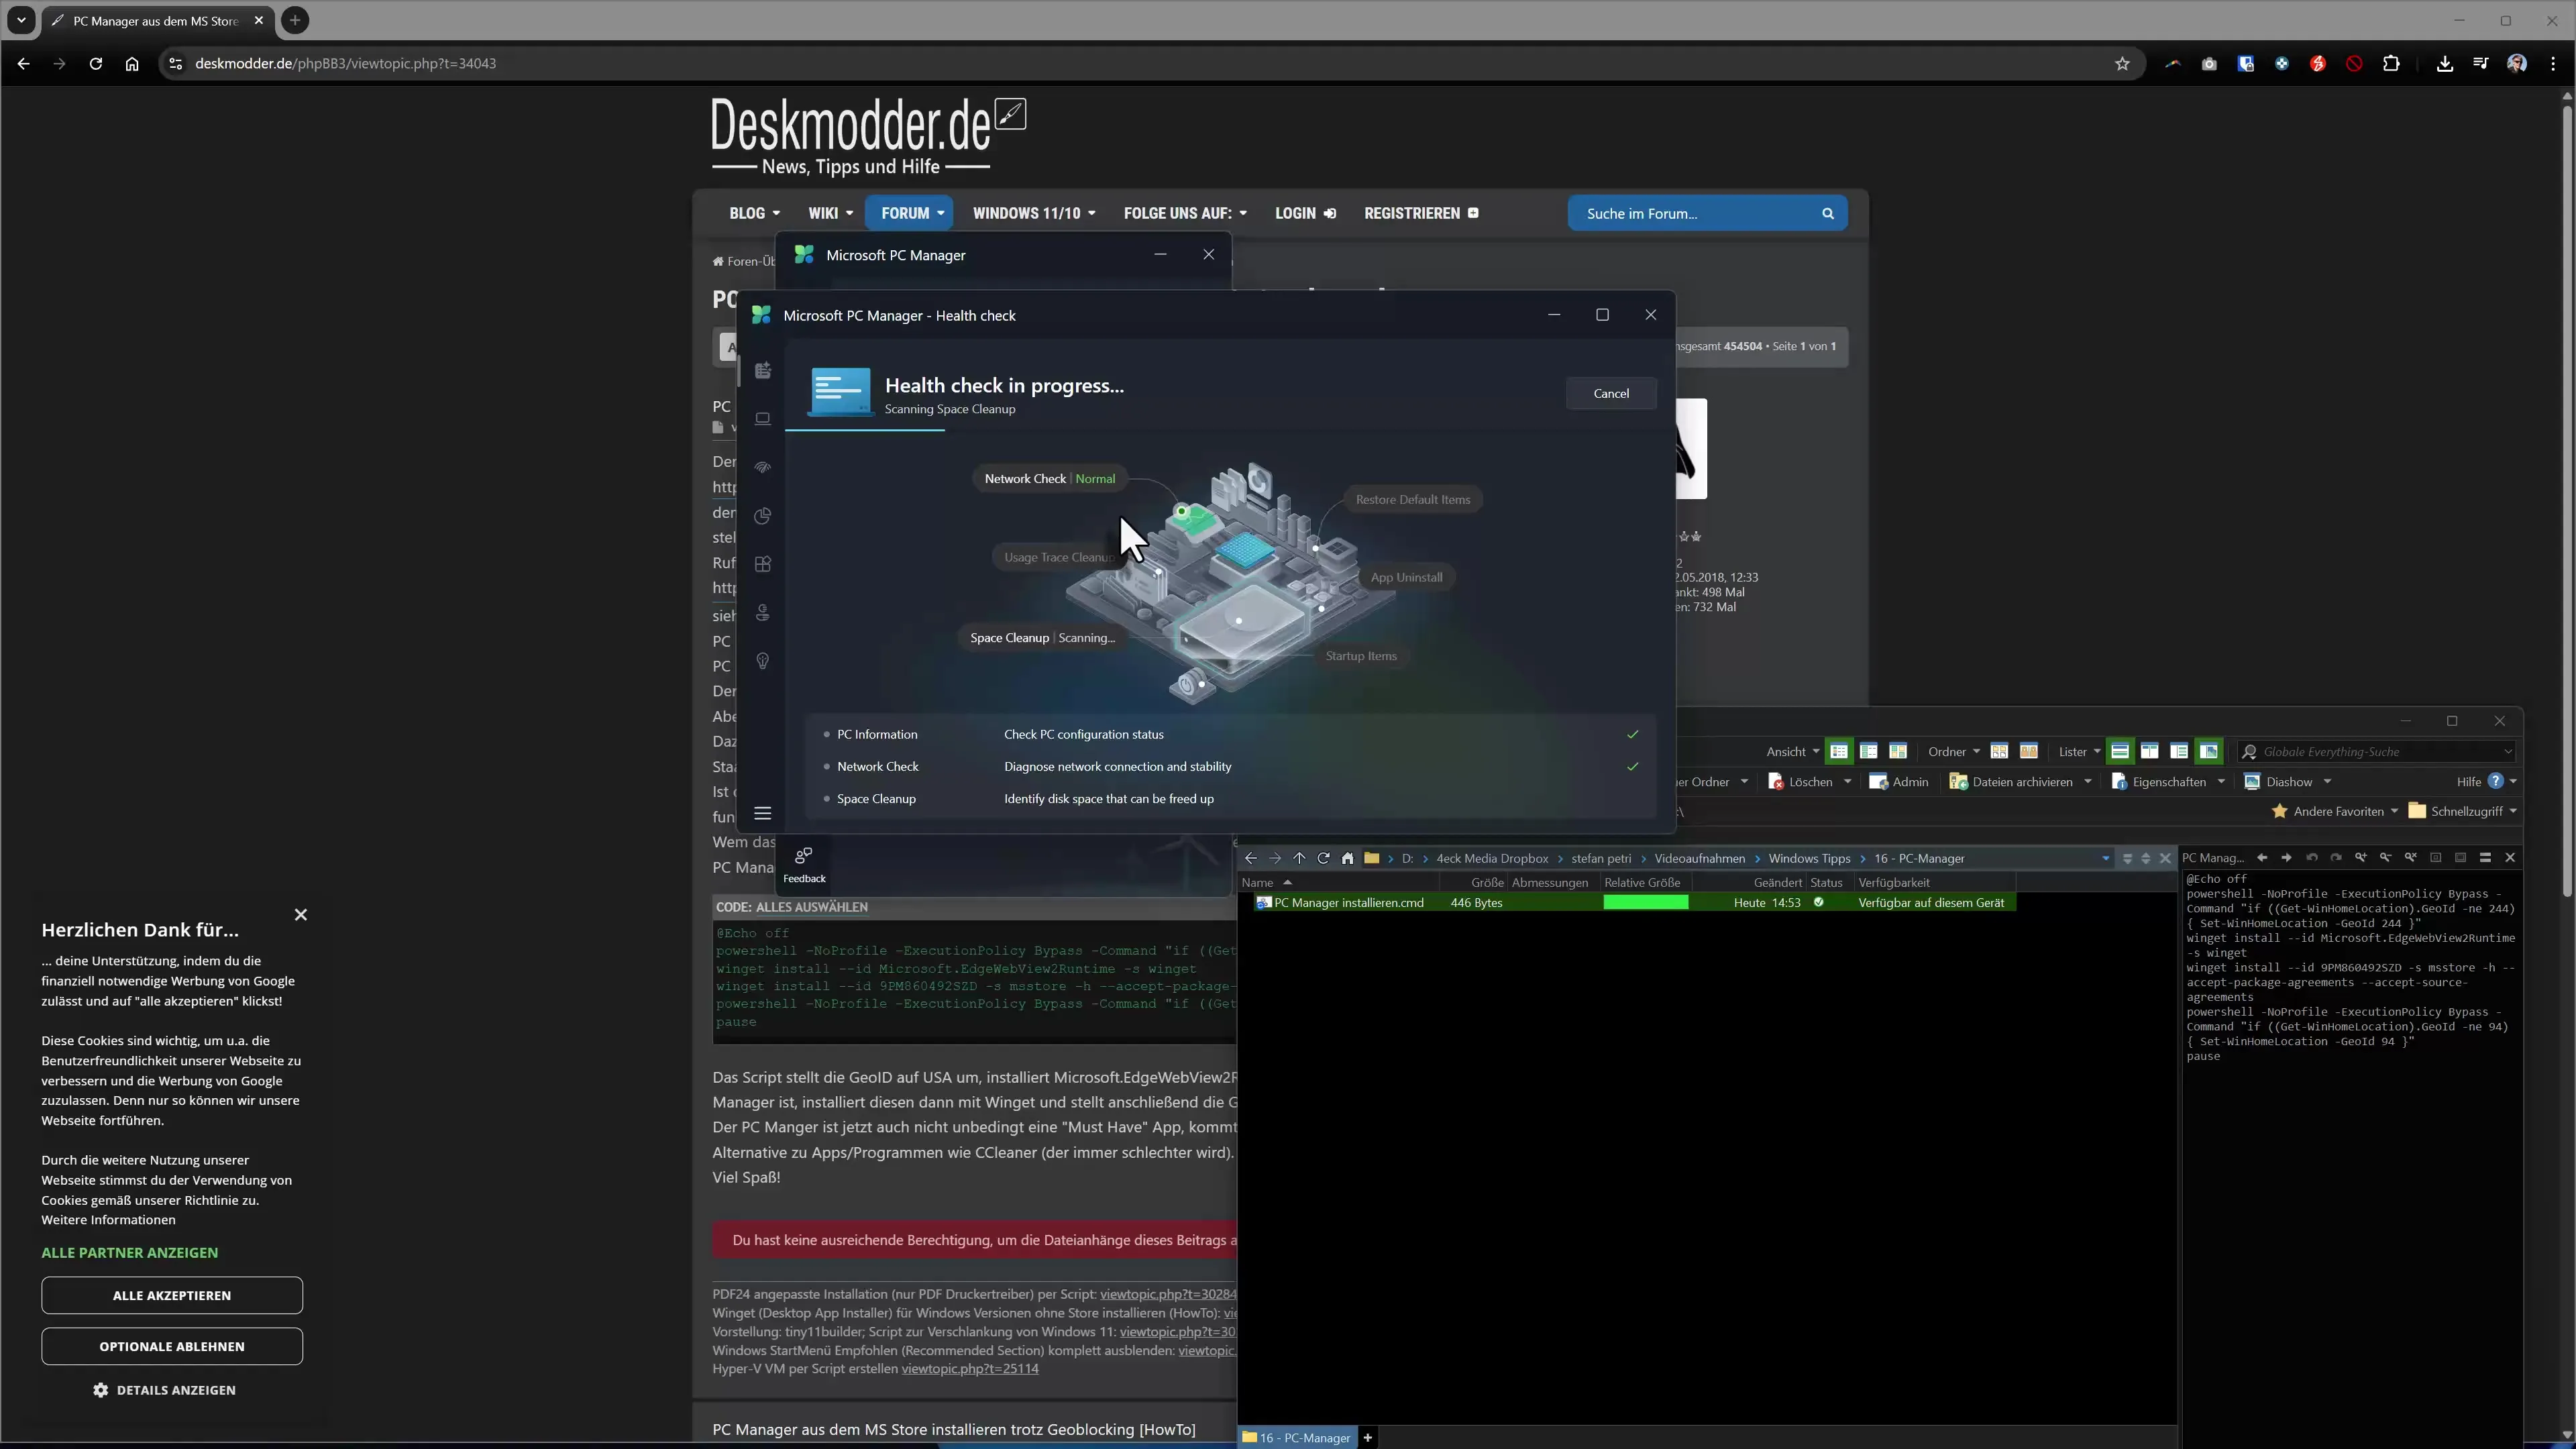Viewport: 2576px width, 1449px height.
Task: Open the Lister dropdown arrow
Action: 2098,752
